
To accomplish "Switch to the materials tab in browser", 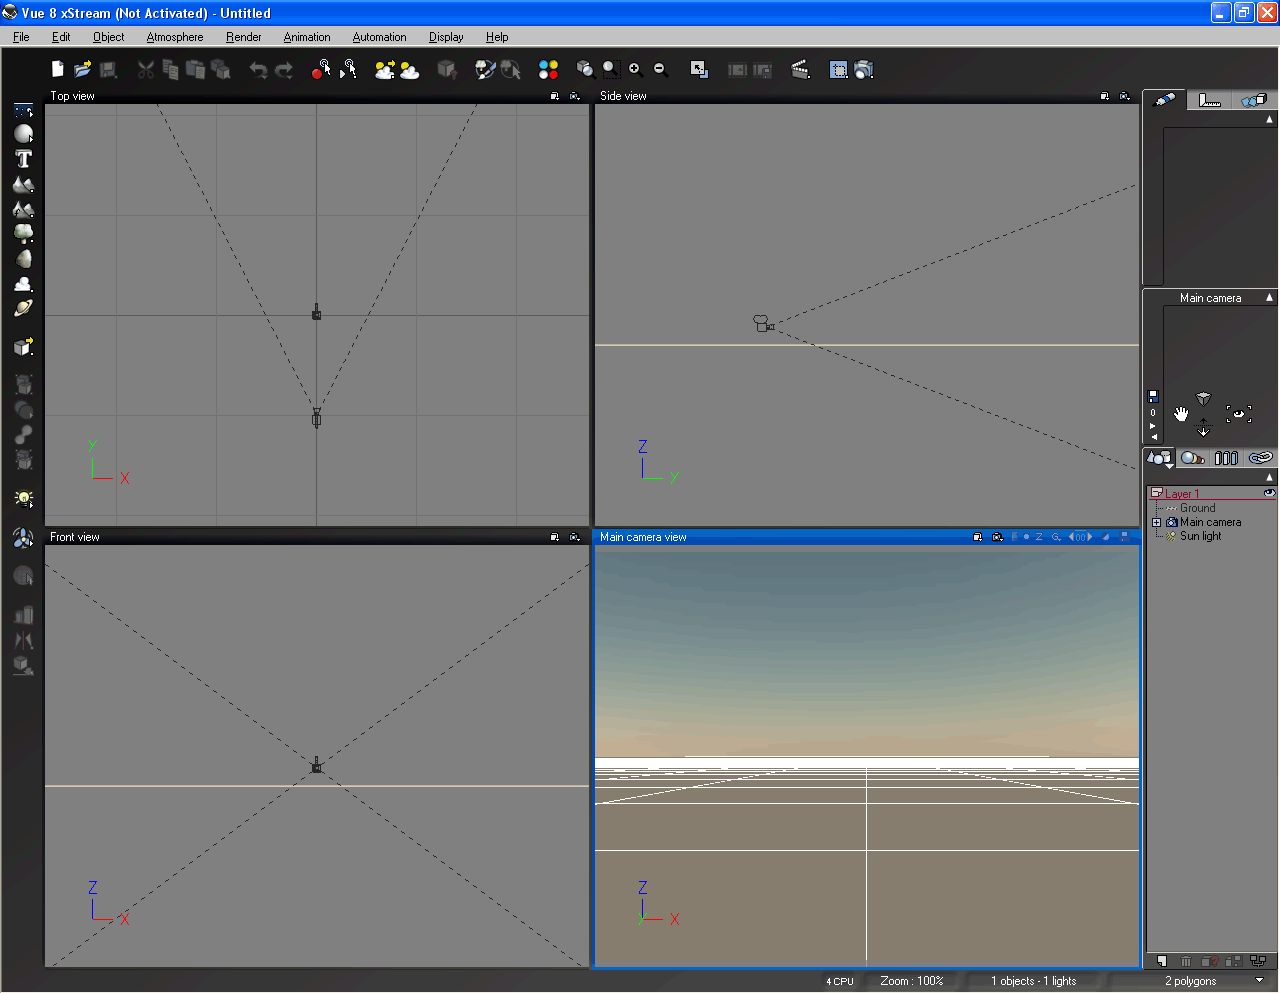I will point(1192,458).
